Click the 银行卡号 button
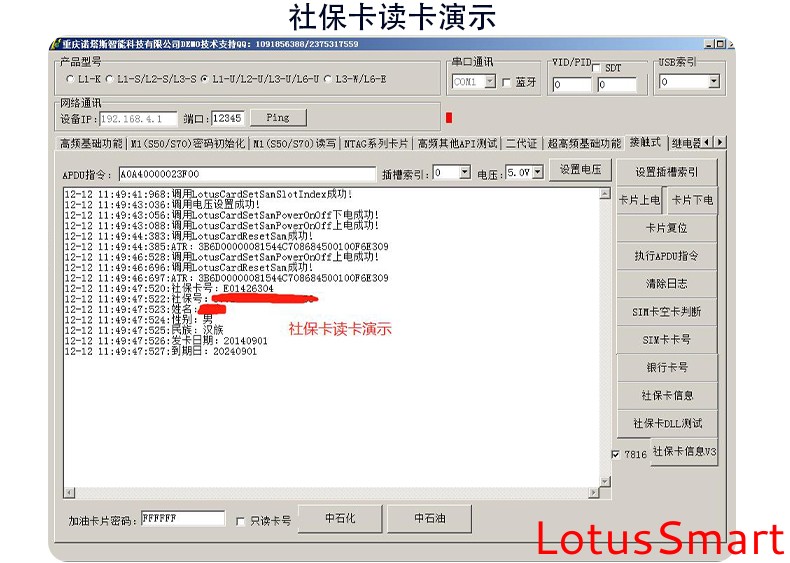 point(667,367)
